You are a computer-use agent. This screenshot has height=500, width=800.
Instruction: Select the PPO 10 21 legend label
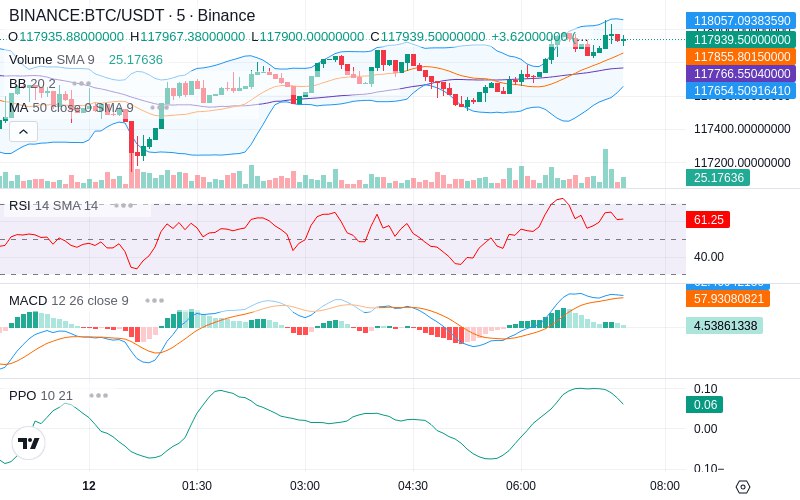pyautogui.click(x=41, y=395)
